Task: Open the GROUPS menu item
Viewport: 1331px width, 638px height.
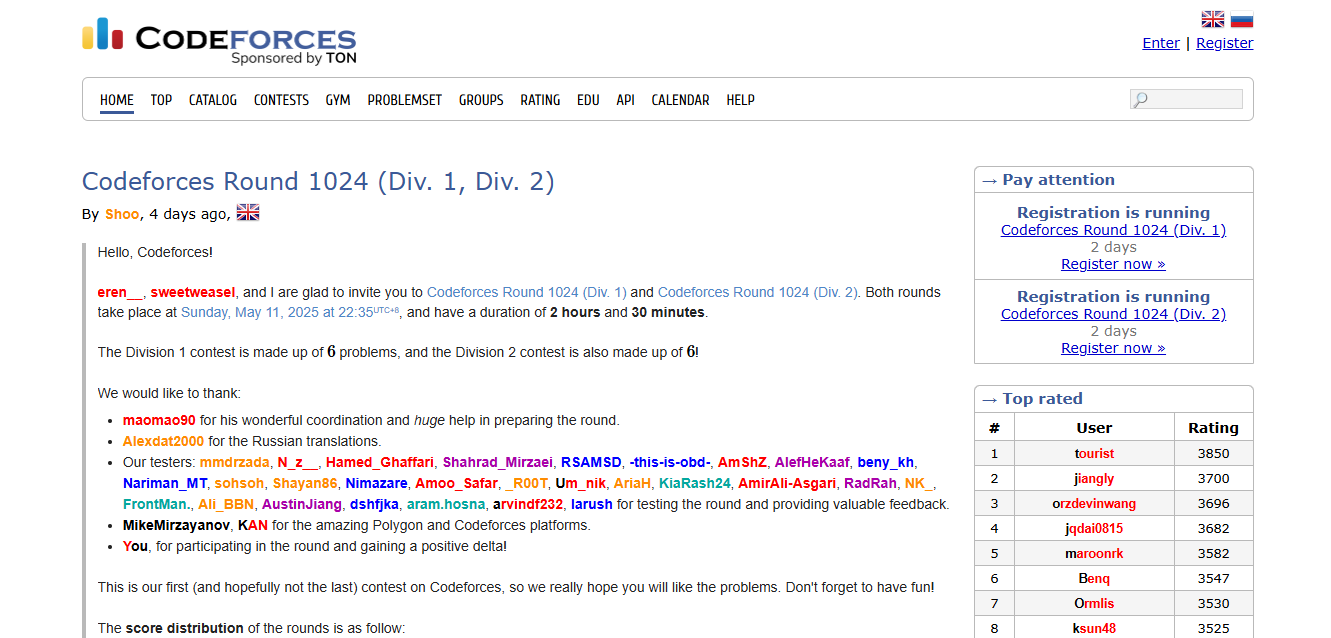Action: [x=481, y=100]
